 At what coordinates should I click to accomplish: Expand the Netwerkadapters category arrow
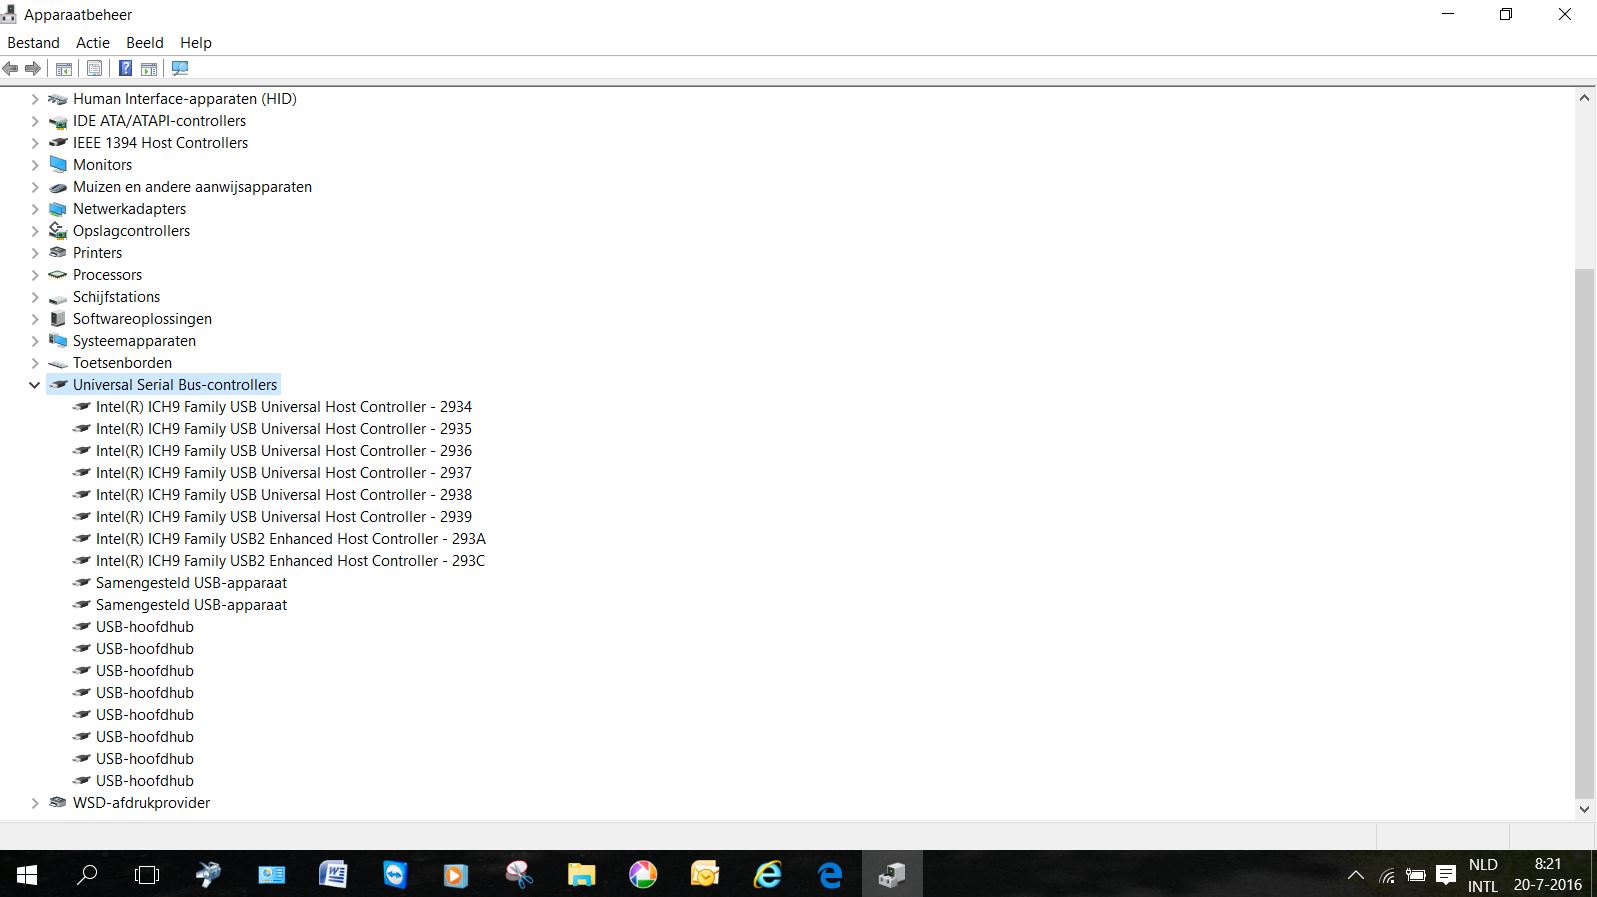pyautogui.click(x=35, y=209)
